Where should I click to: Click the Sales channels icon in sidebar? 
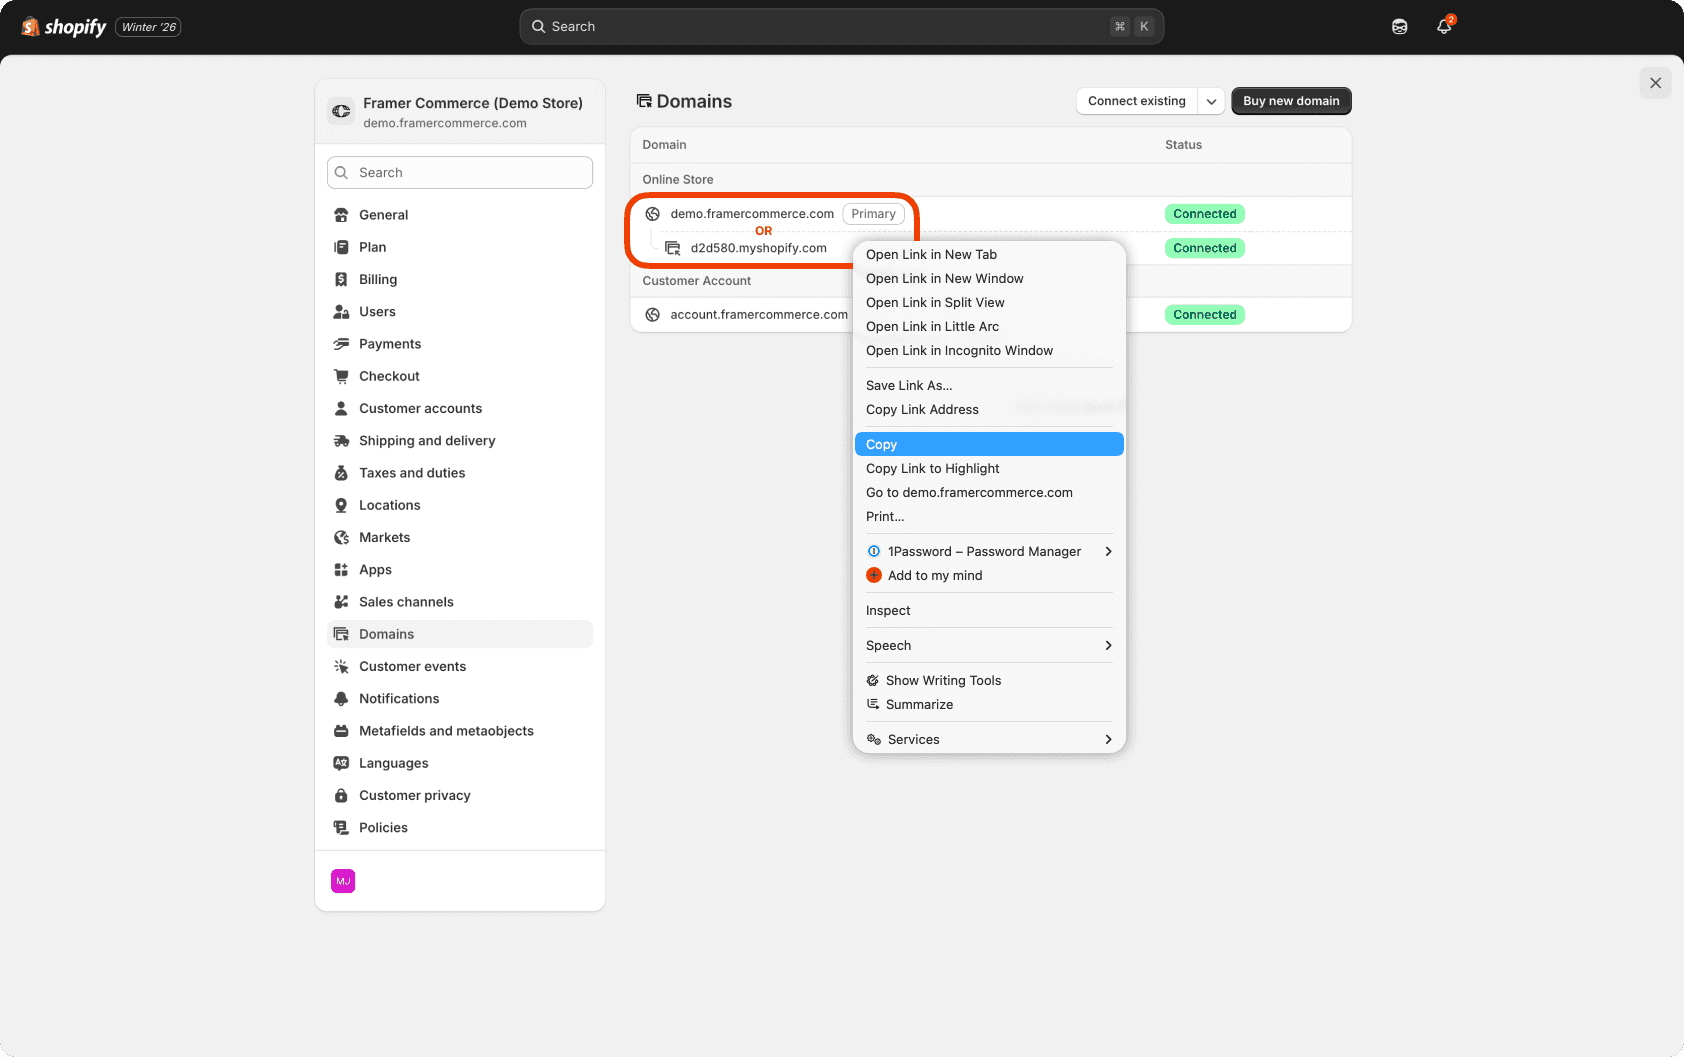(x=341, y=602)
